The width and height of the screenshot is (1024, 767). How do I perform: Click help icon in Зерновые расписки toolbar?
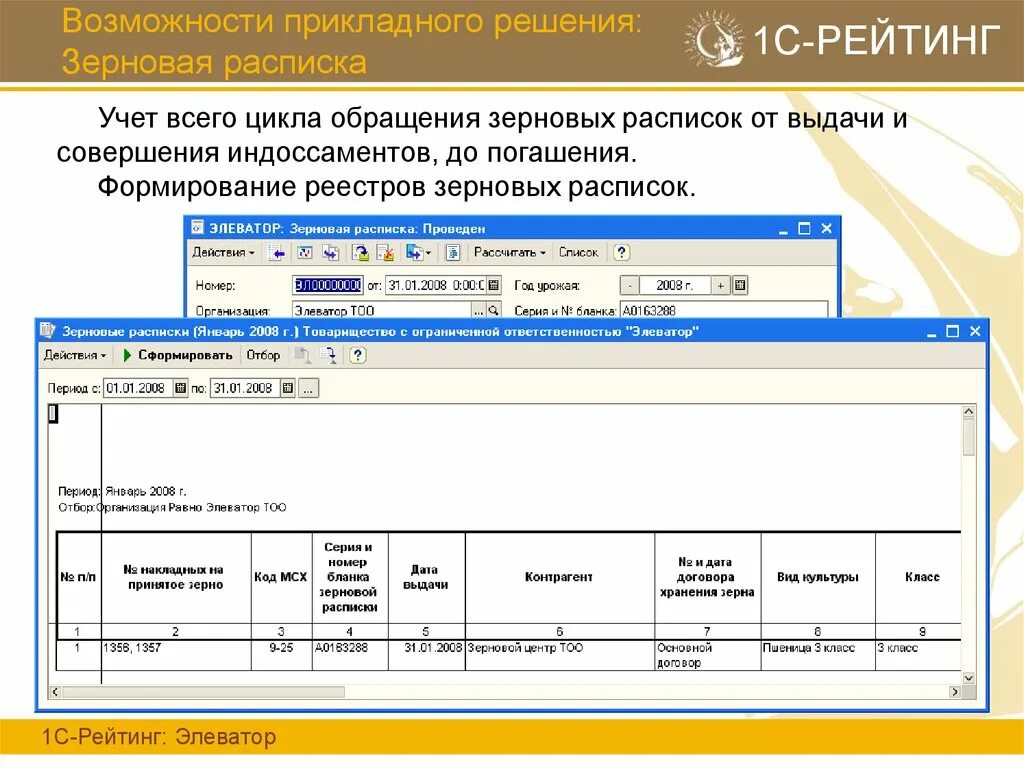click(357, 355)
